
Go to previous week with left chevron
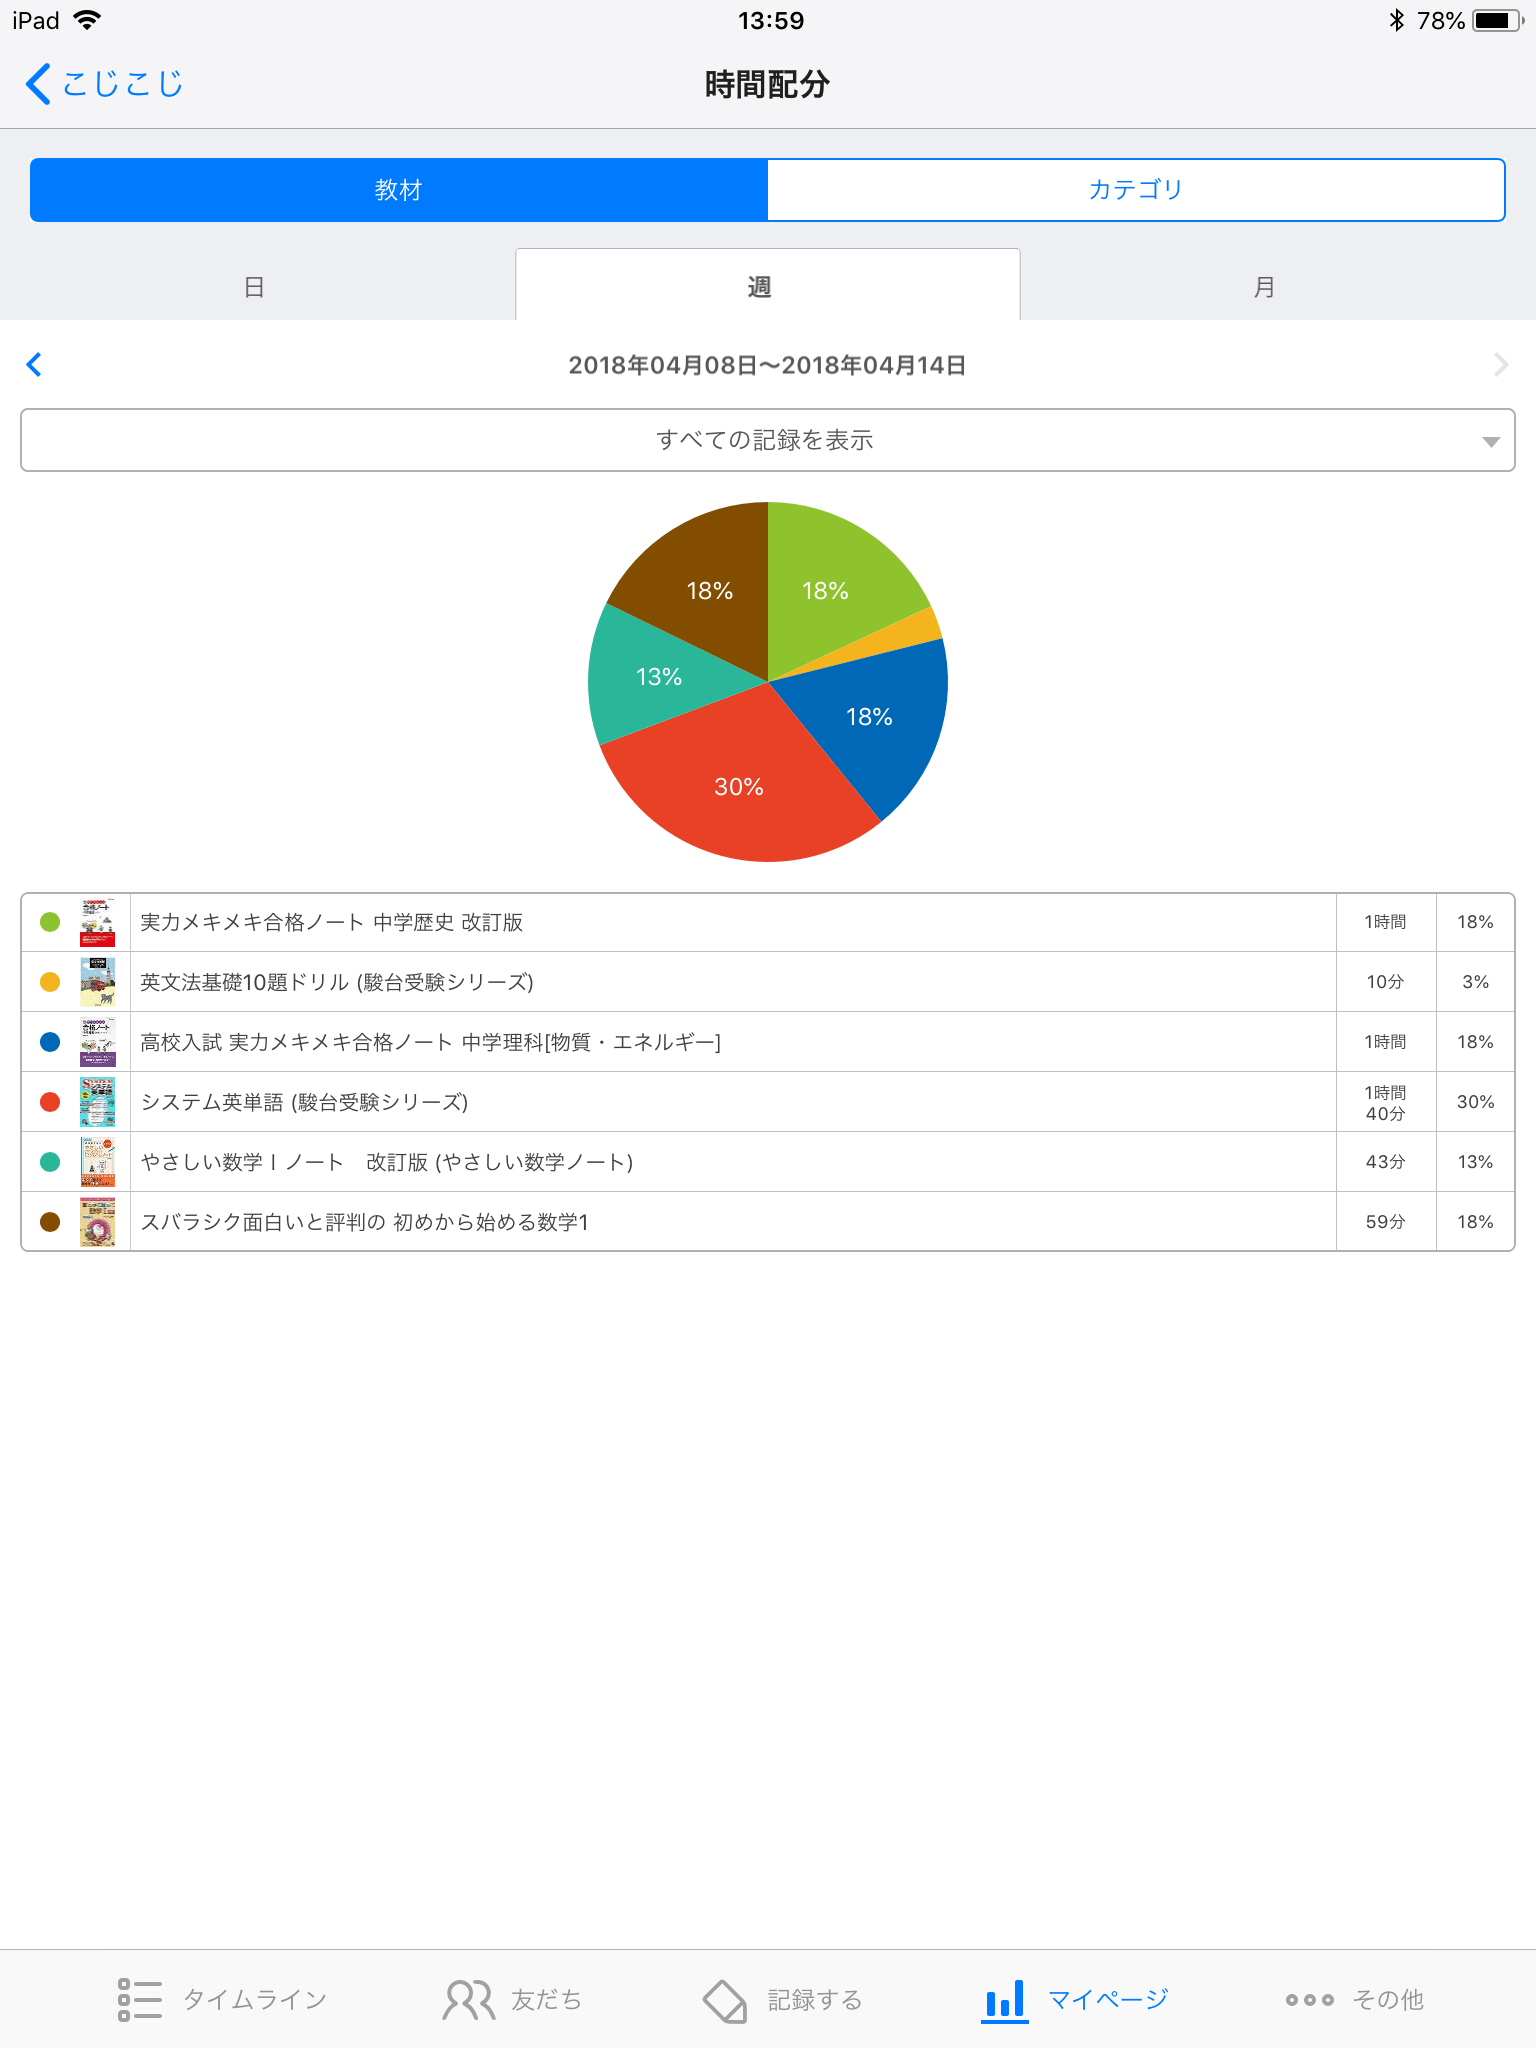point(35,365)
